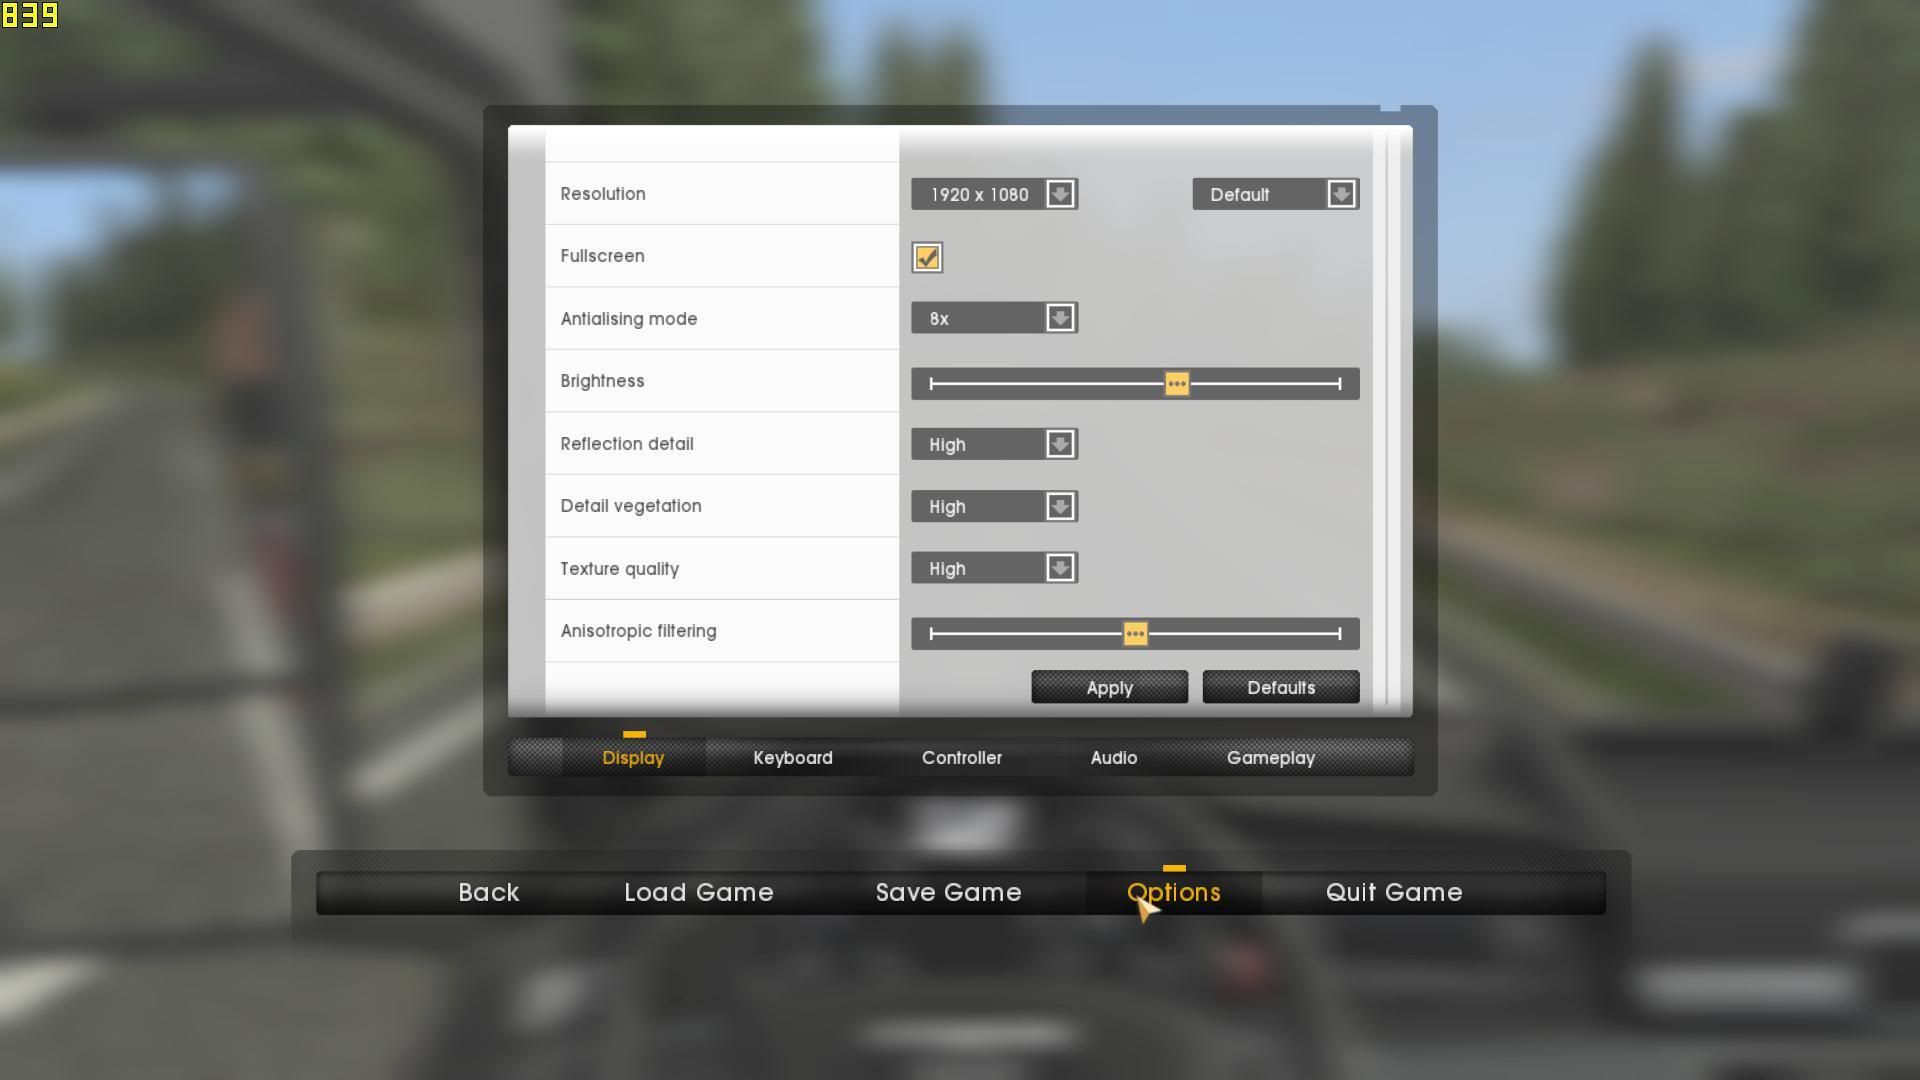
Task: Open the Default refresh rate dropdown
Action: pos(1275,194)
